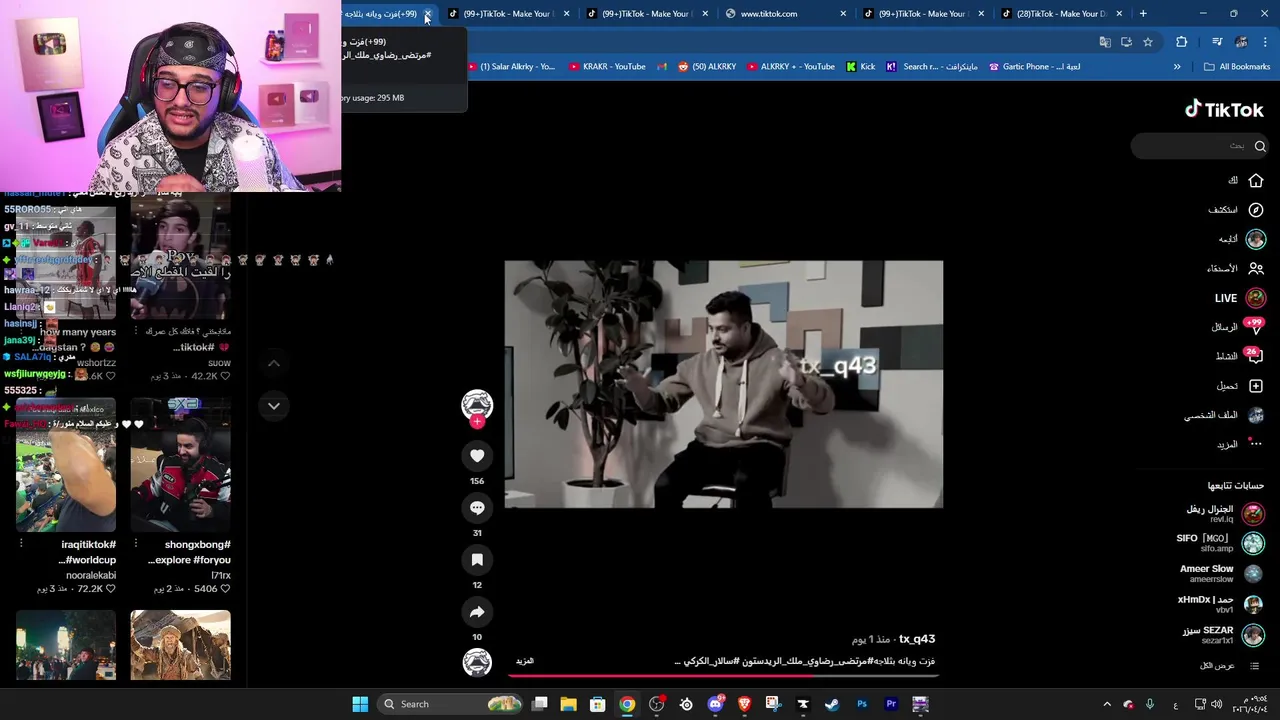Screen dimensions: 1280x720
Task: Open comments with the speech bubble icon
Action: pyautogui.click(x=477, y=508)
